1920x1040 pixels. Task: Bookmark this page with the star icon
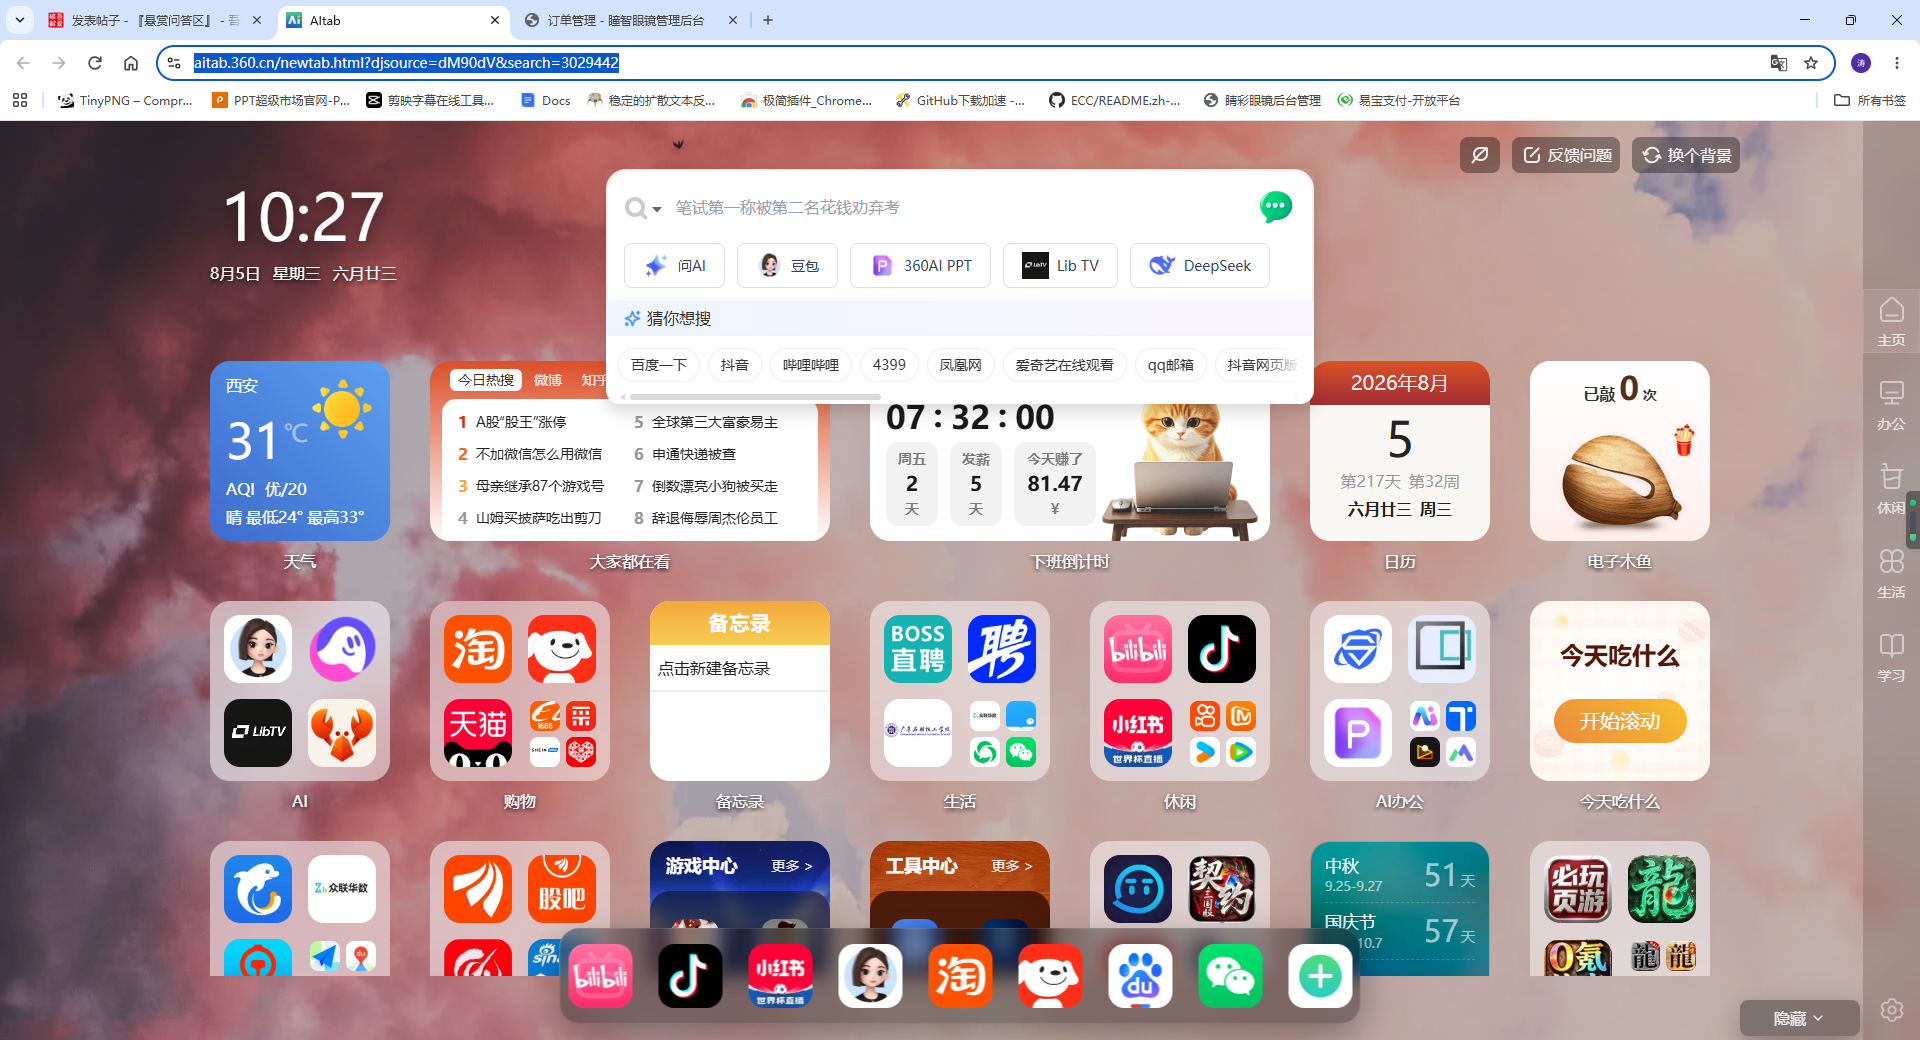tap(1811, 63)
